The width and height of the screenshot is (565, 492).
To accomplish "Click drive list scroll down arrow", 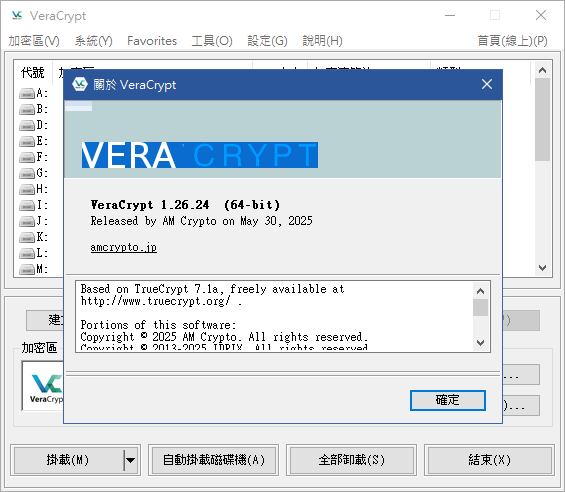I will 542,268.
